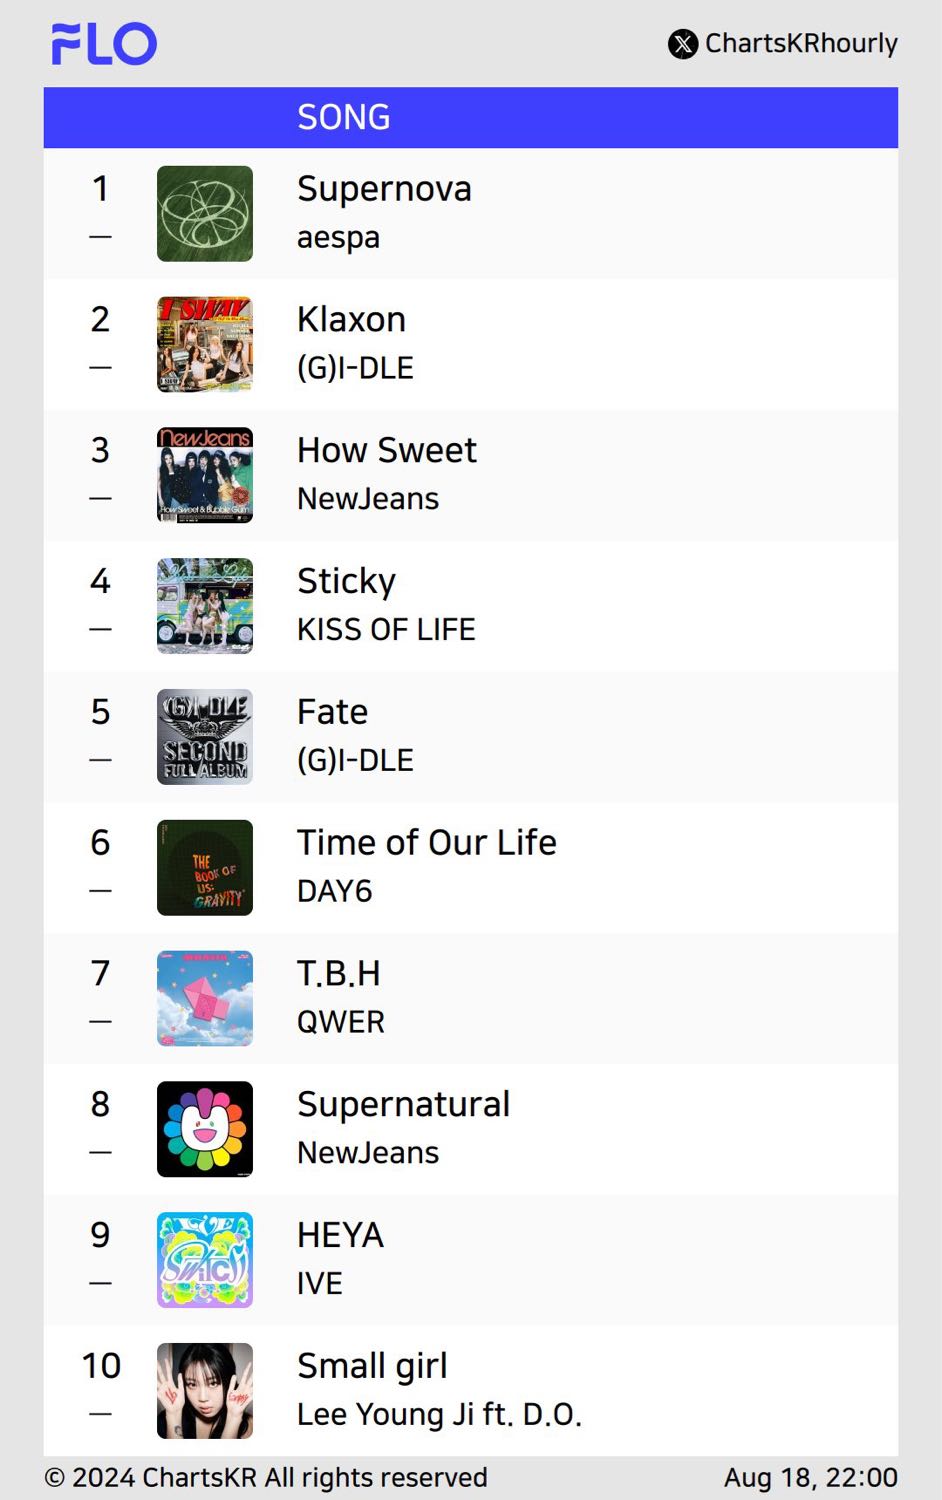The image size is (942, 1500).
Task: Select the IVE Switch album artwork
Action: [205, 1260]
